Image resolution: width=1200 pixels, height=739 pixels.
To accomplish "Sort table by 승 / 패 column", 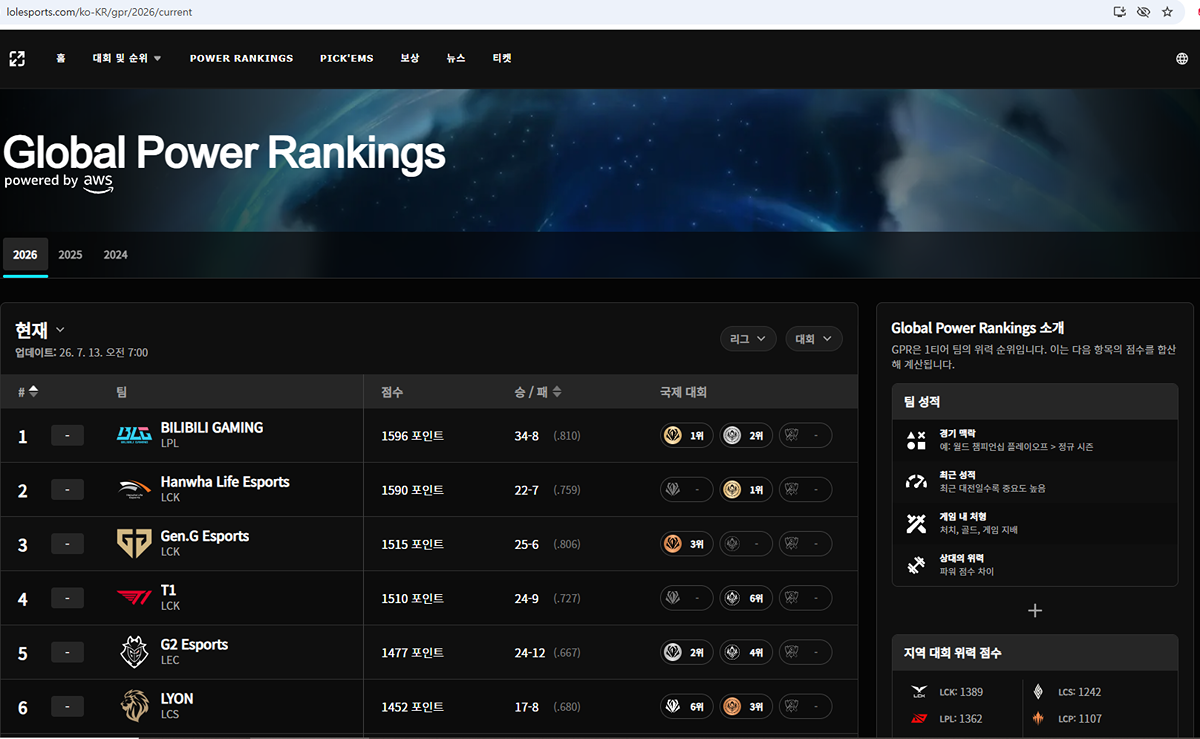I will (538, 392).
